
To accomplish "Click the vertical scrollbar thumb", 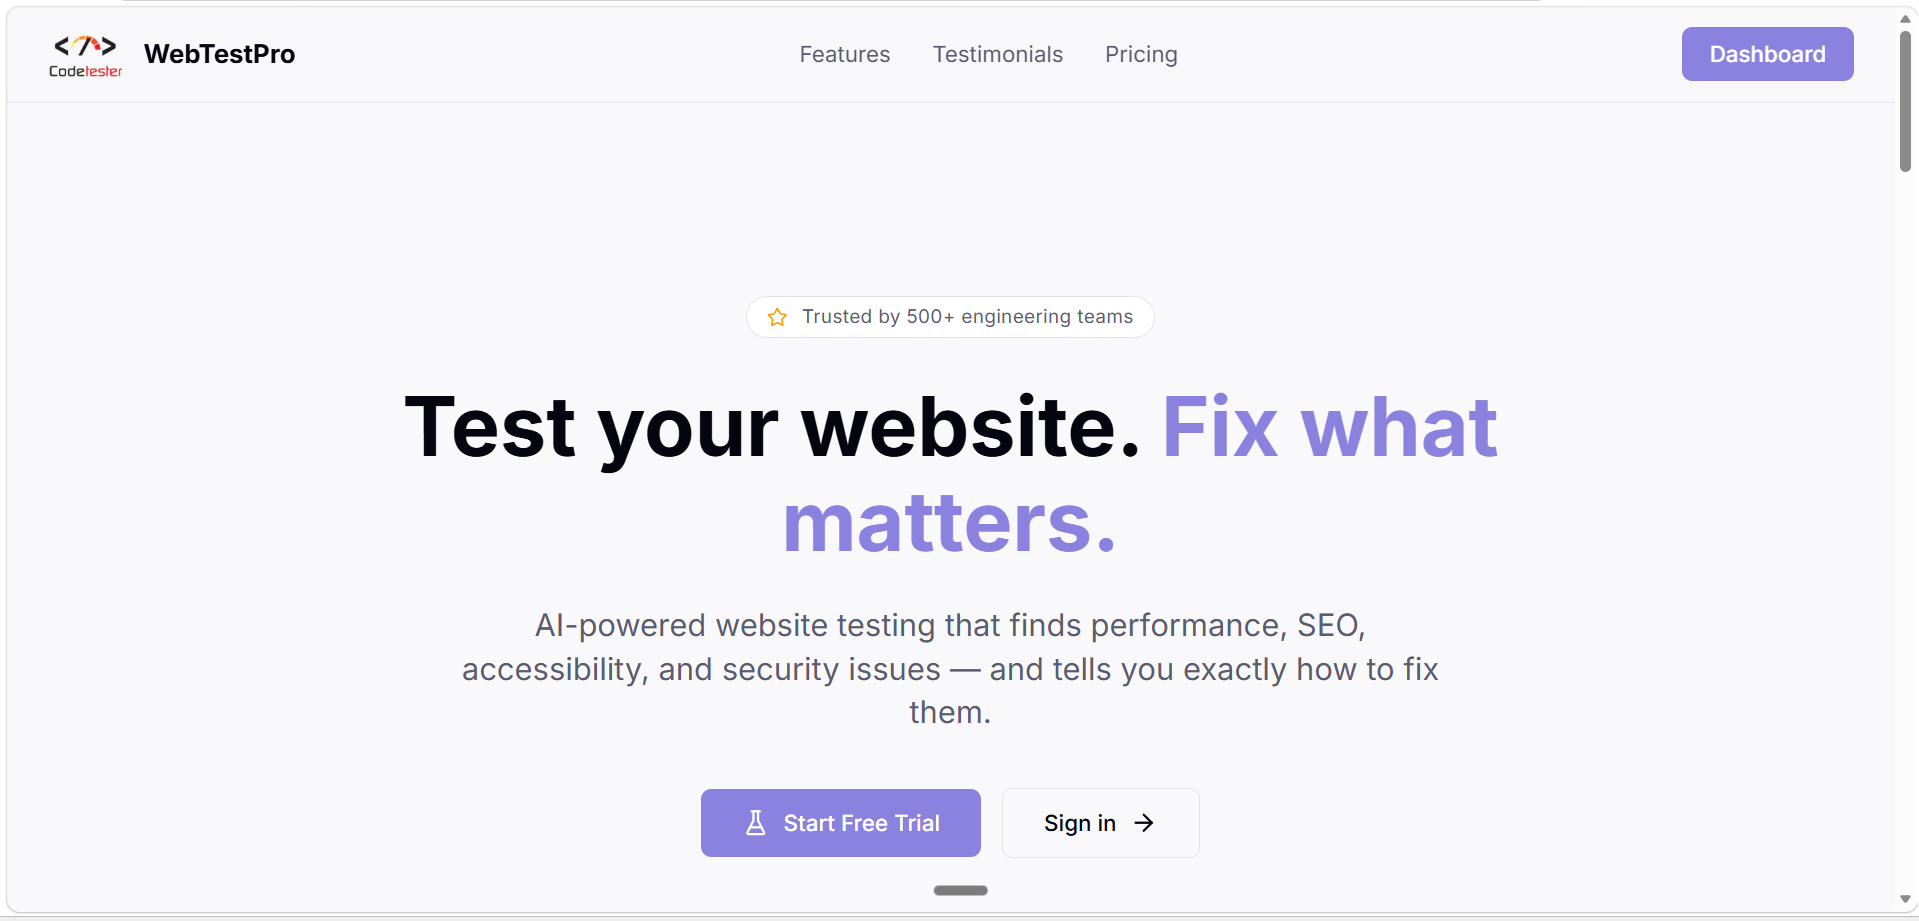I will 1905,100.
